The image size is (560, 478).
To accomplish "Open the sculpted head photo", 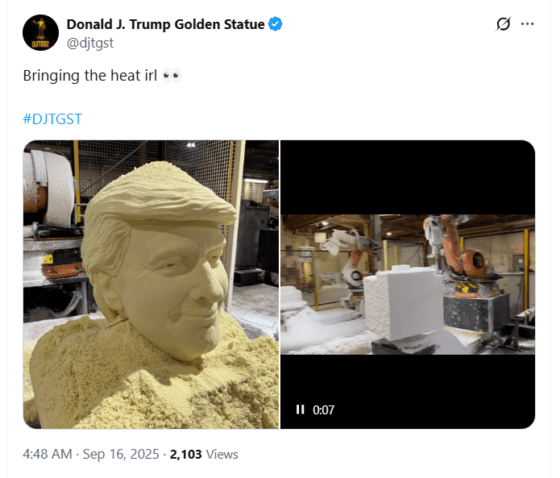I will (151, 284).
